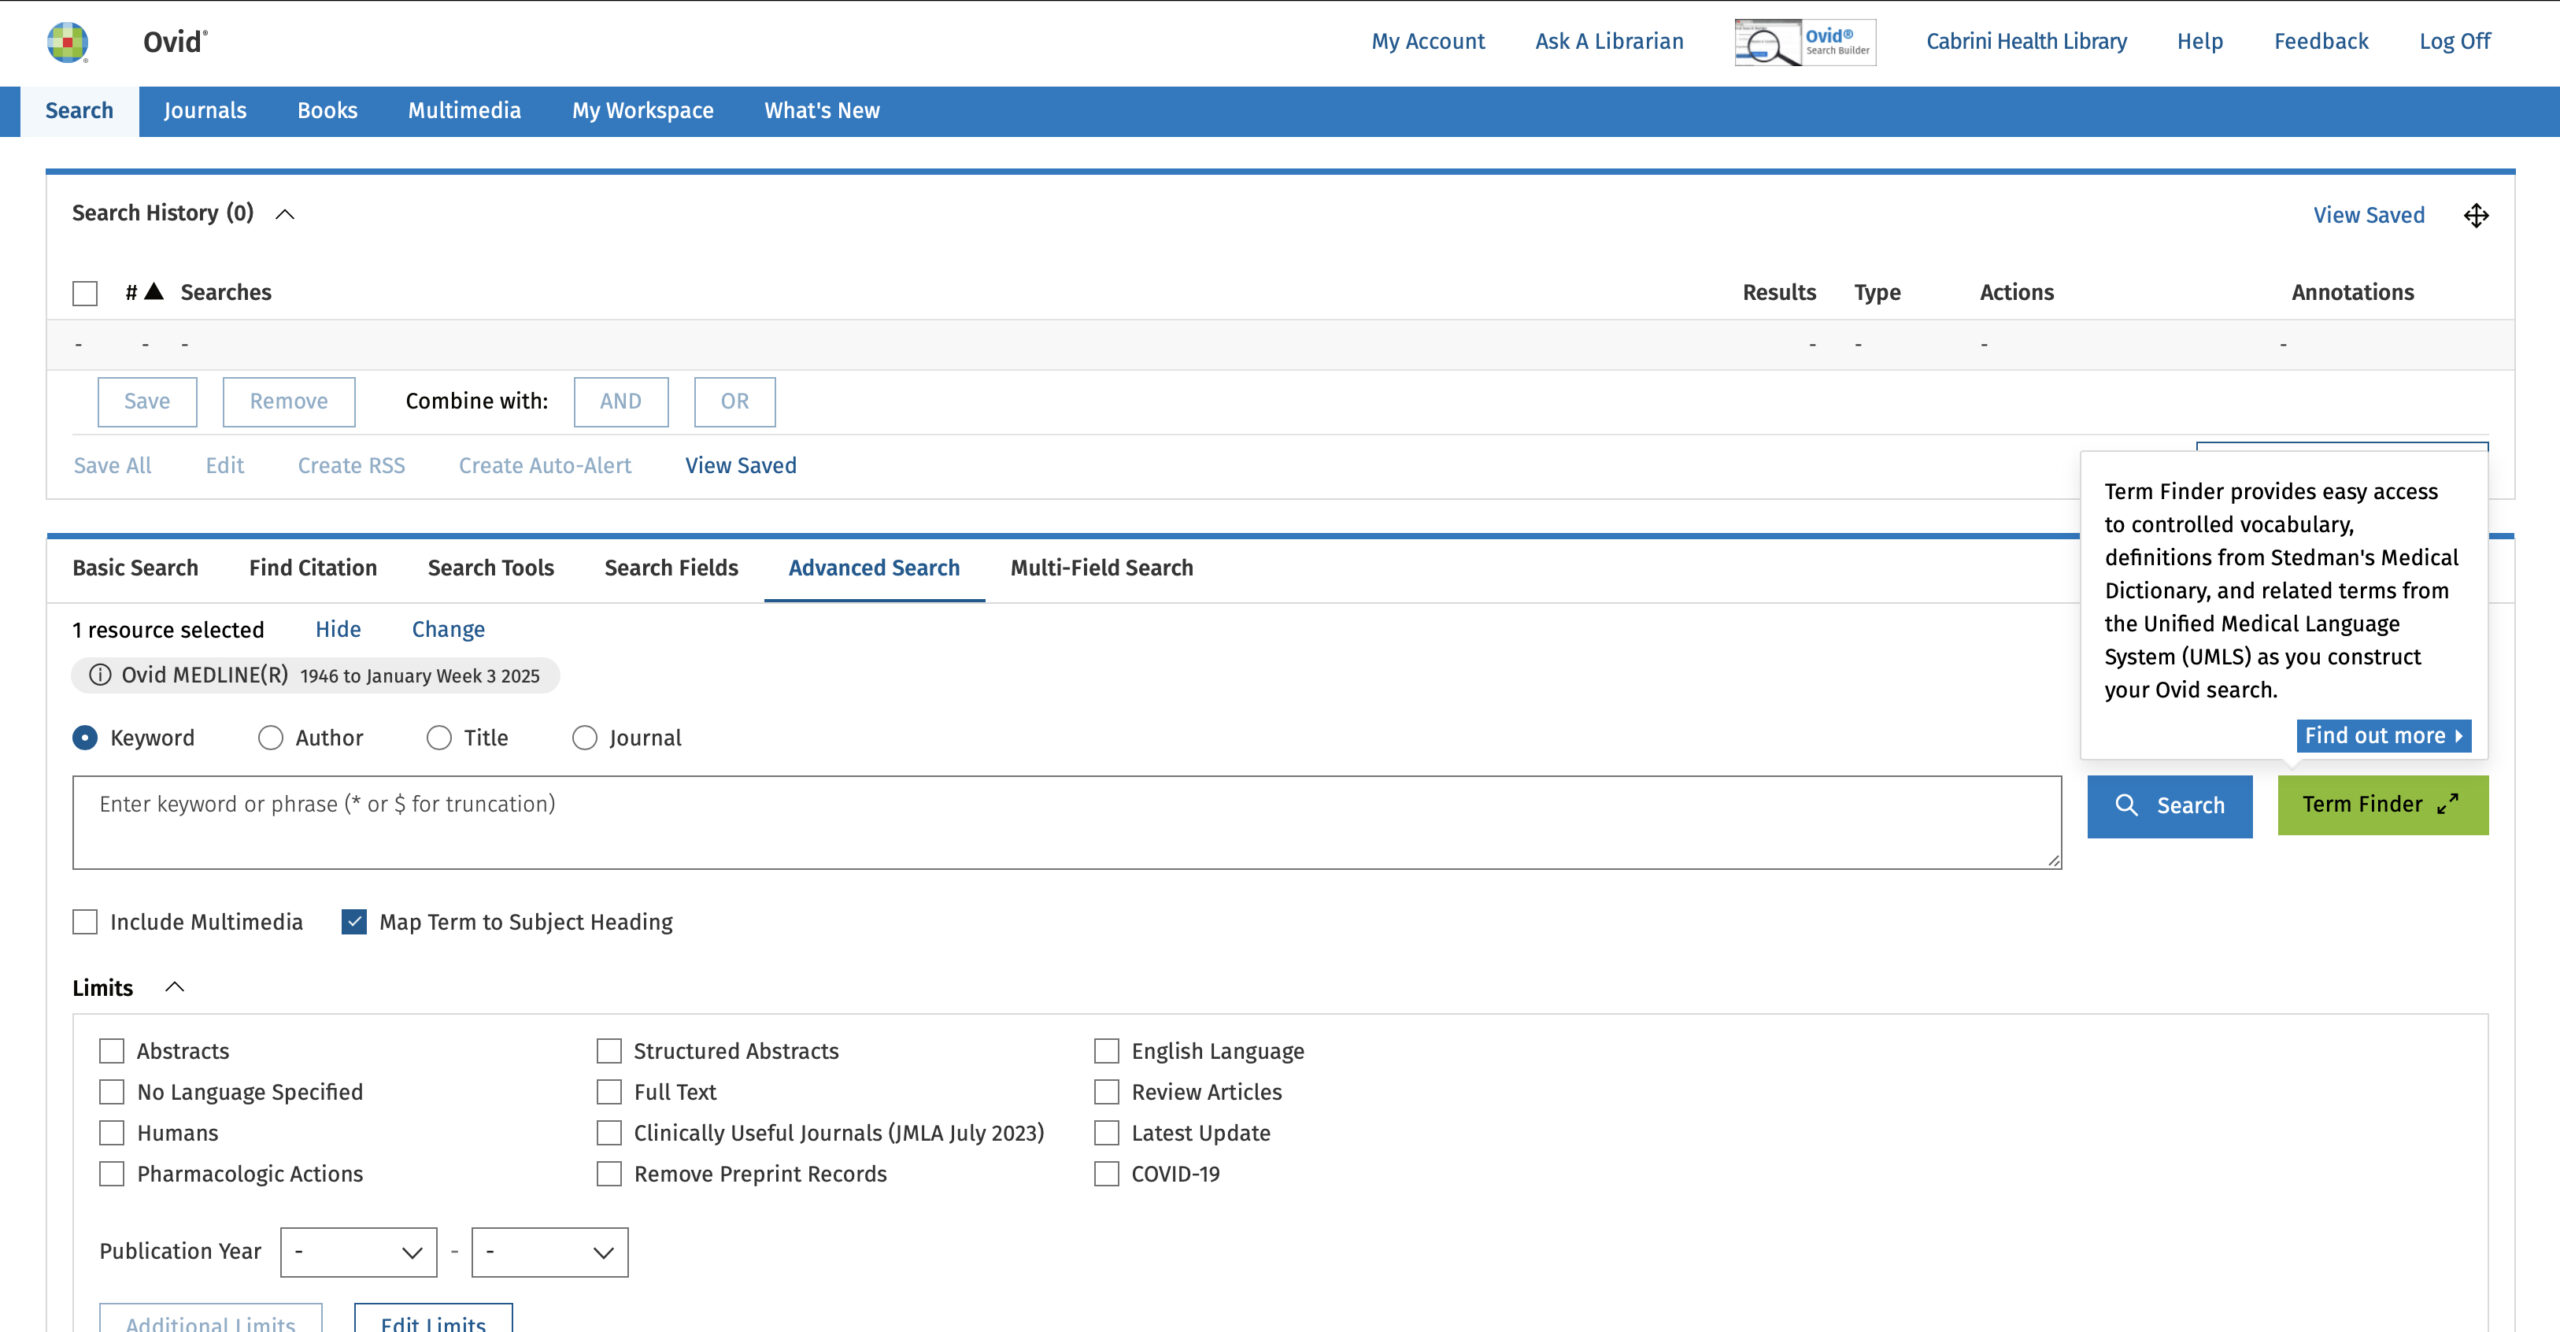Screen dimensions: 2560x1332
Task: Click the Ovid colorful globe logo
Action: click(67, 42)
